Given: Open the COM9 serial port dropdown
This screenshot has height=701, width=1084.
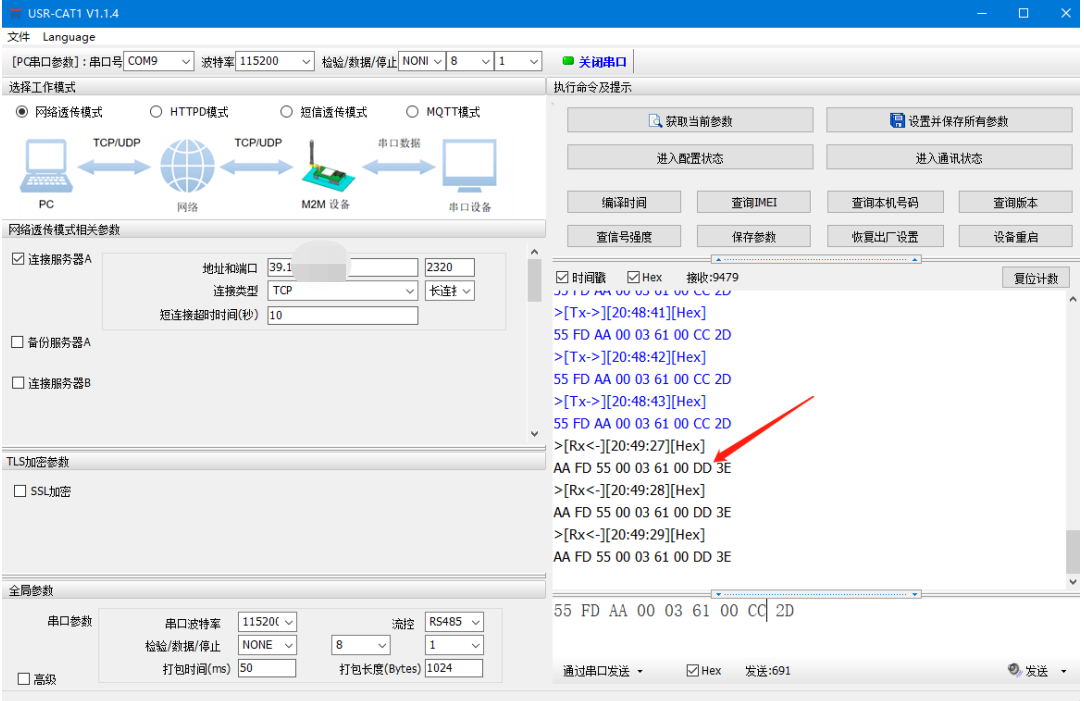Looking at the screenshot, I should [x=159, y=62].
